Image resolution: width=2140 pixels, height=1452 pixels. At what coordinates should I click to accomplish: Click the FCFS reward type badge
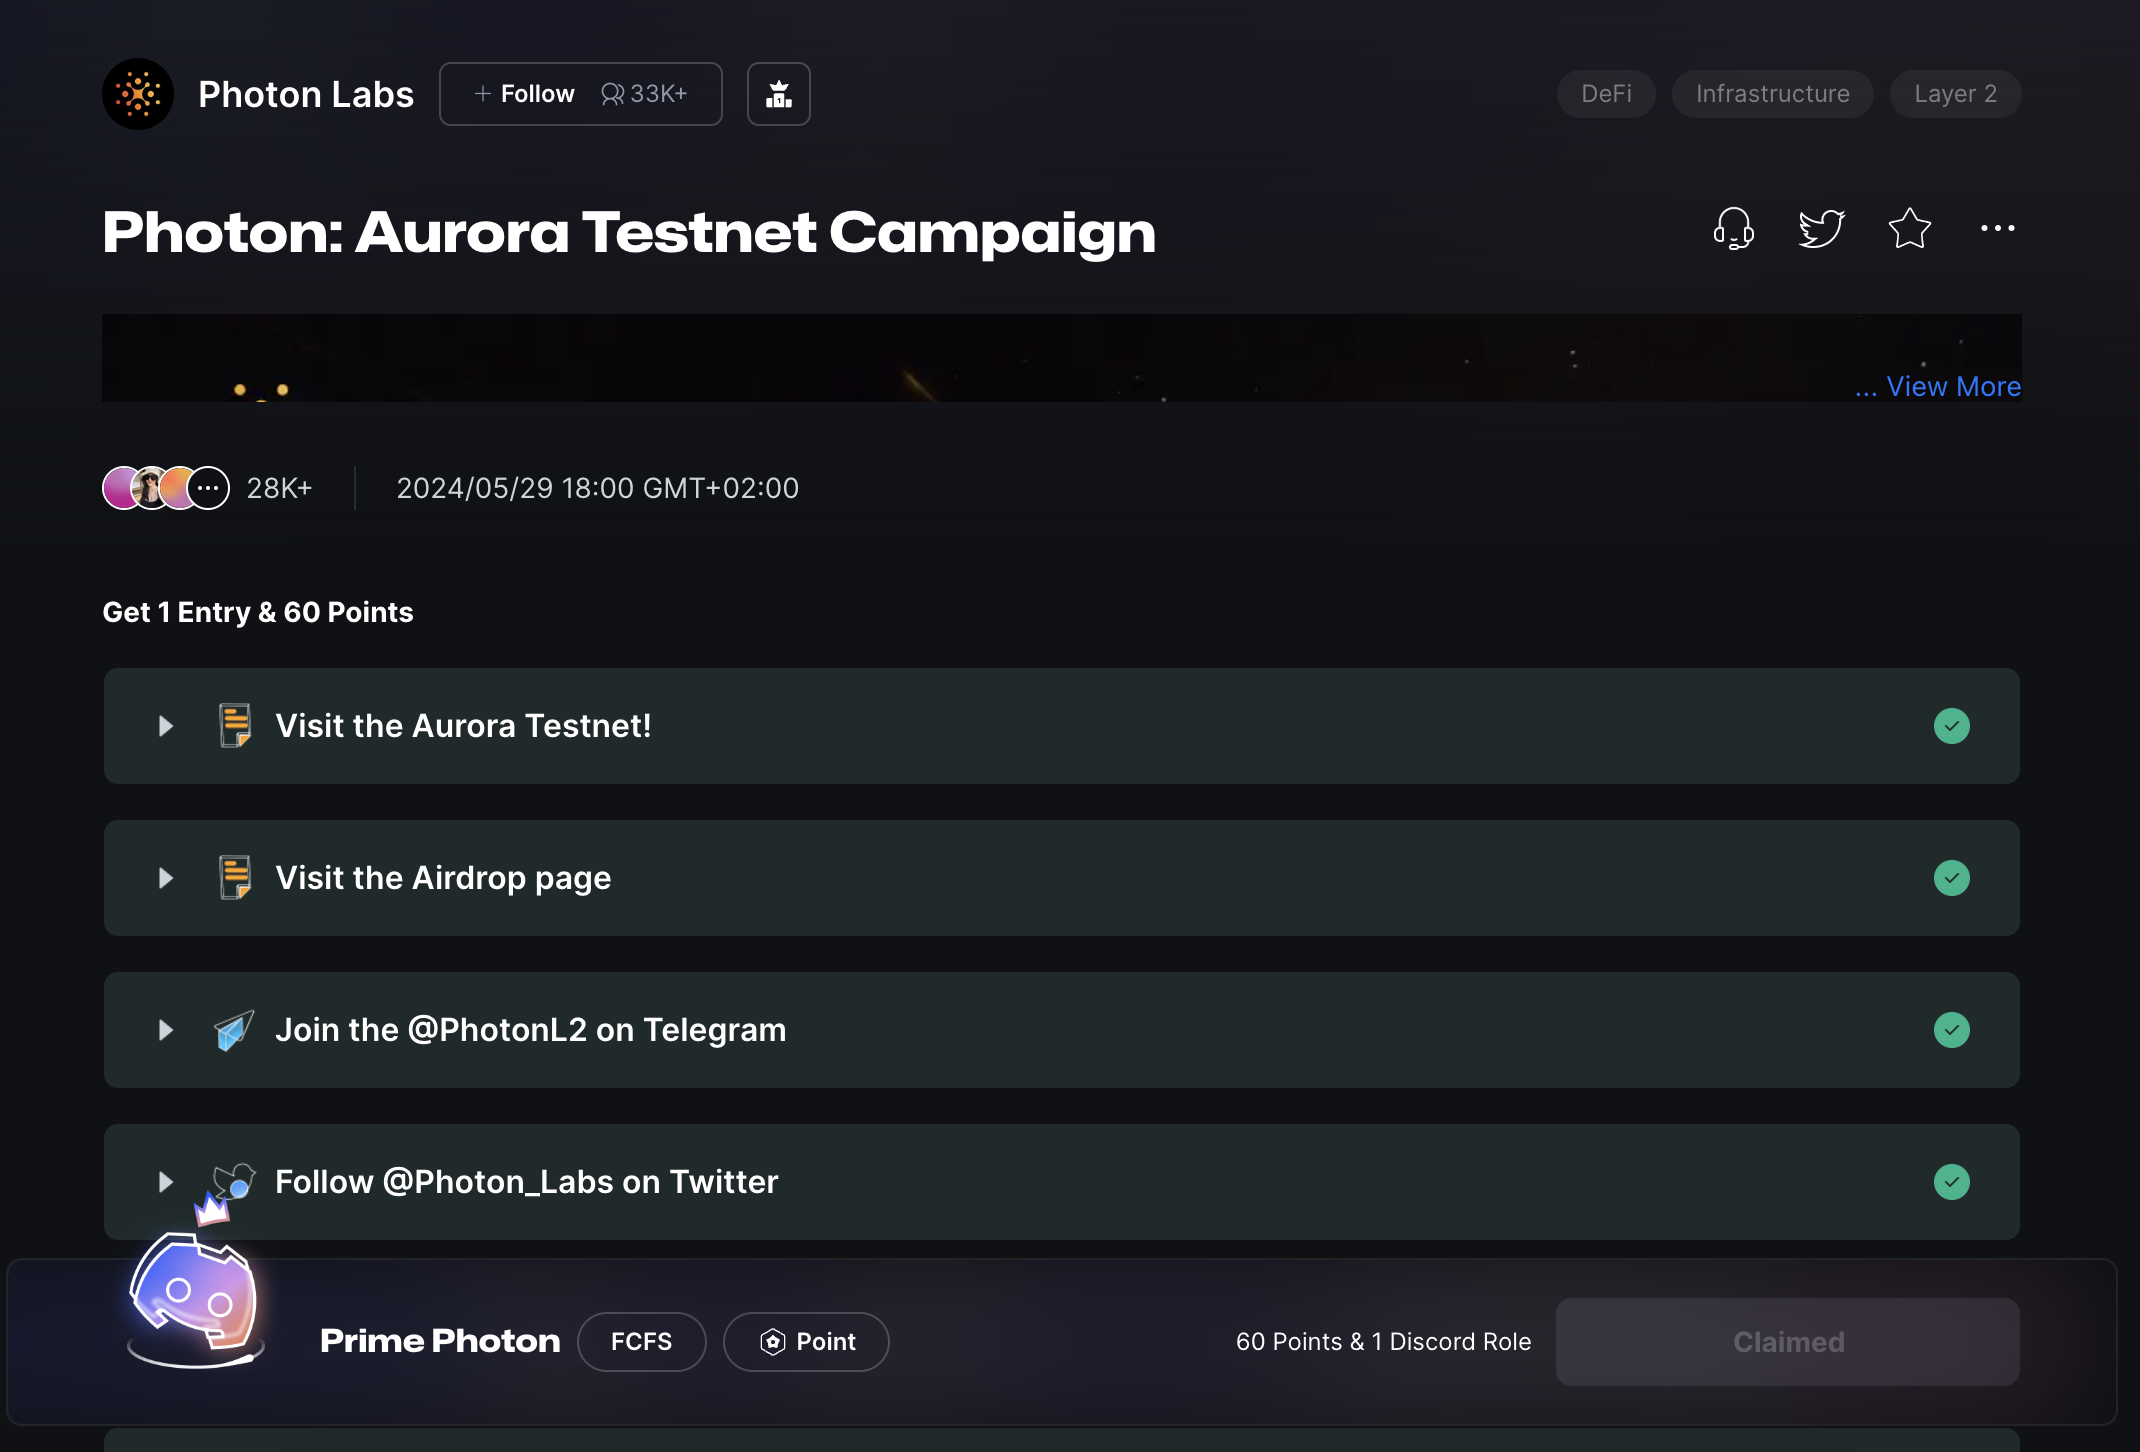tap(641, 1342)
